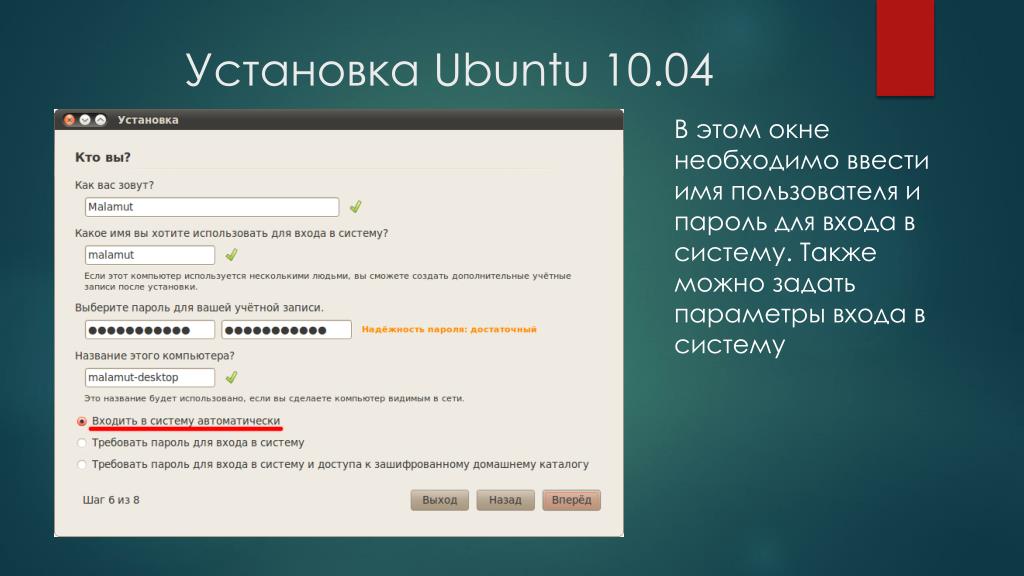Close the Установка installer window
1024x576 pixels.
click(70, 120)
